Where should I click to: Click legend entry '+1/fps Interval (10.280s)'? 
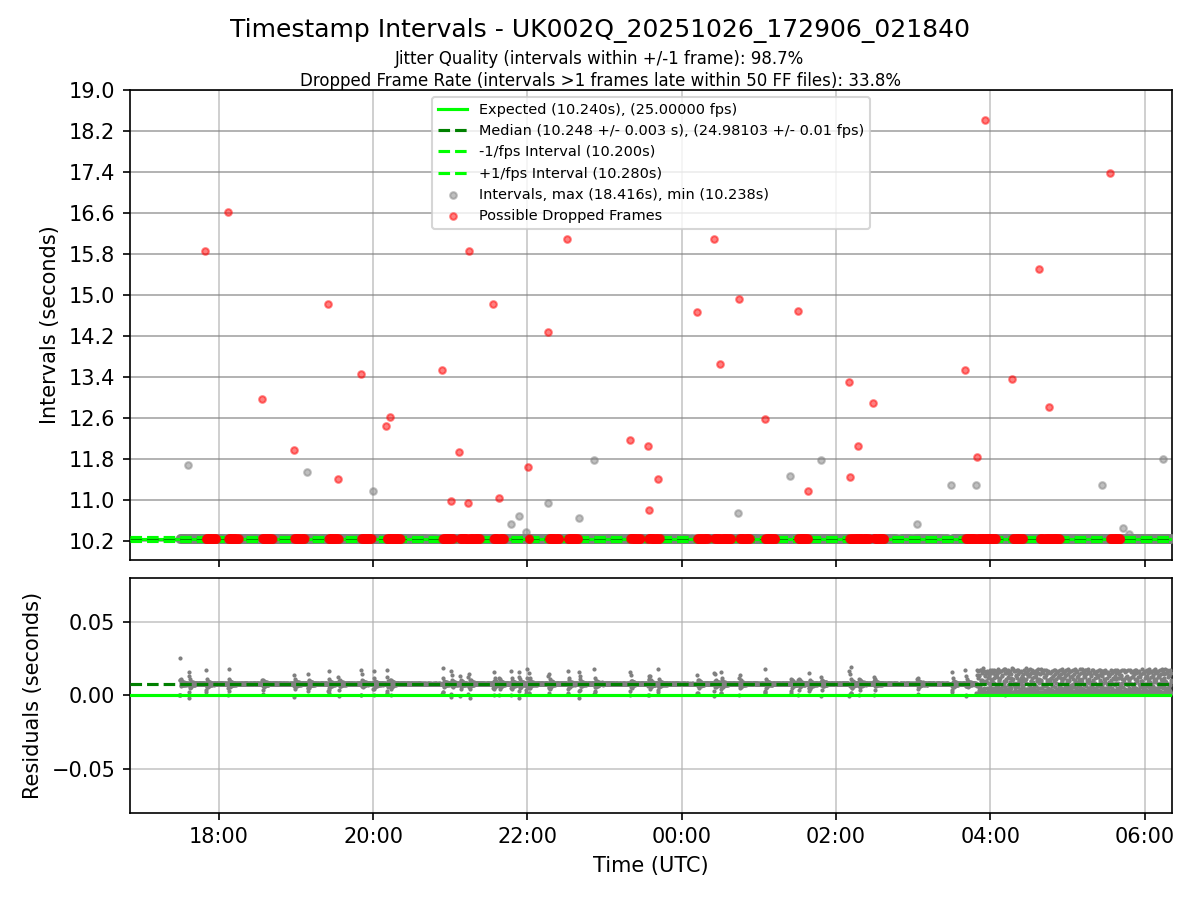coord(569,173)
